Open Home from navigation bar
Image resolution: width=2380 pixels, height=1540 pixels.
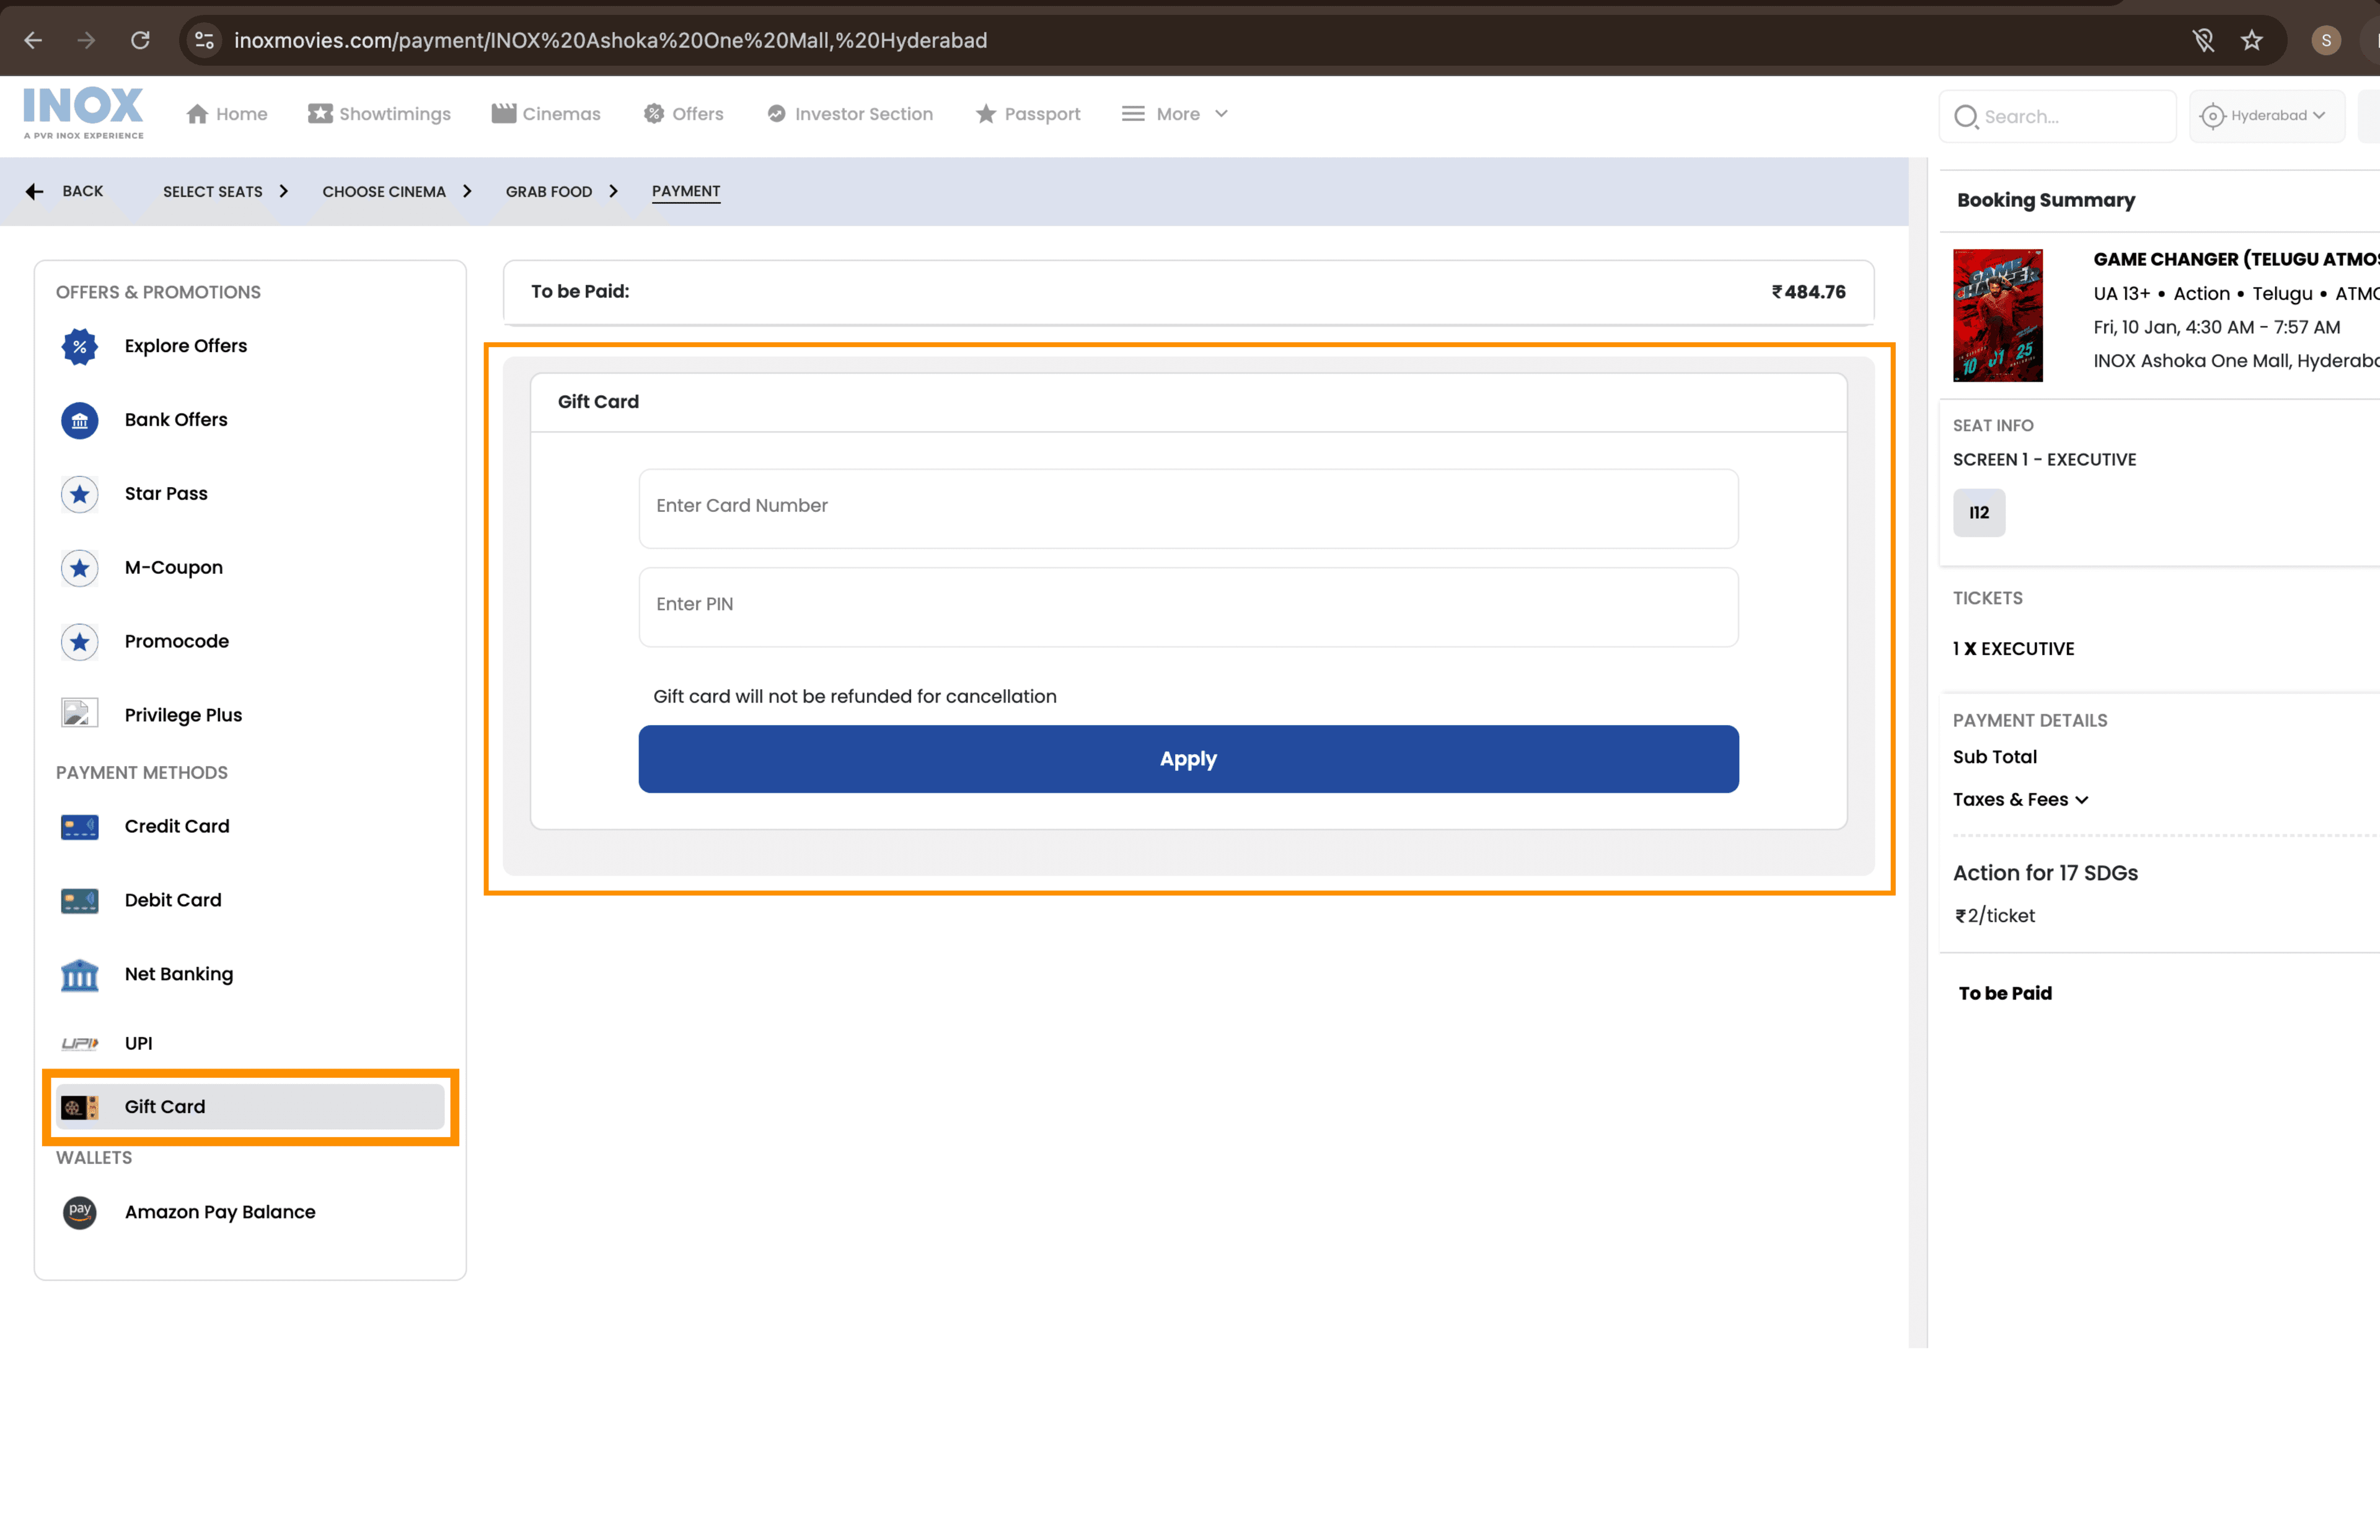pyautogui.click(x=227, y=114)
